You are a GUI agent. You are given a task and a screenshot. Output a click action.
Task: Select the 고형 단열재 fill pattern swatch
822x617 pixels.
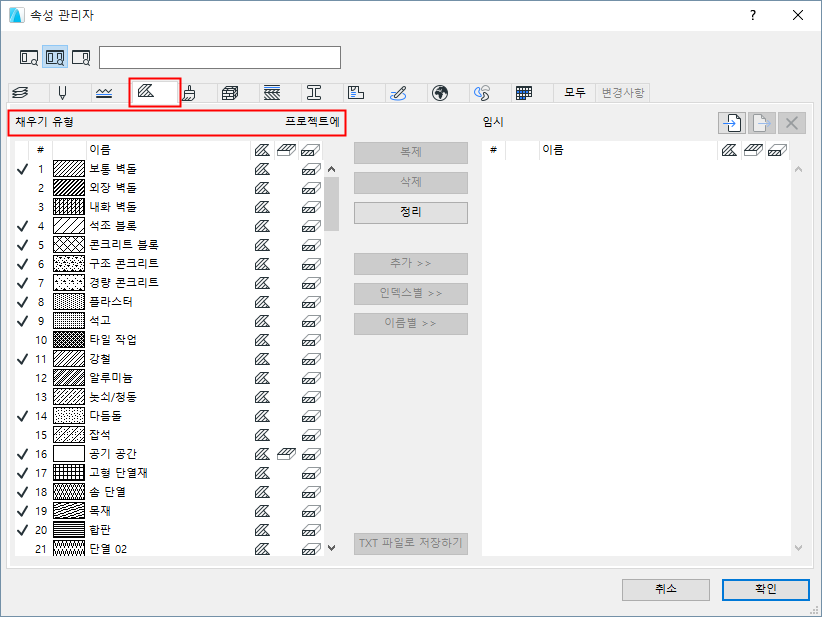[69, 473]
